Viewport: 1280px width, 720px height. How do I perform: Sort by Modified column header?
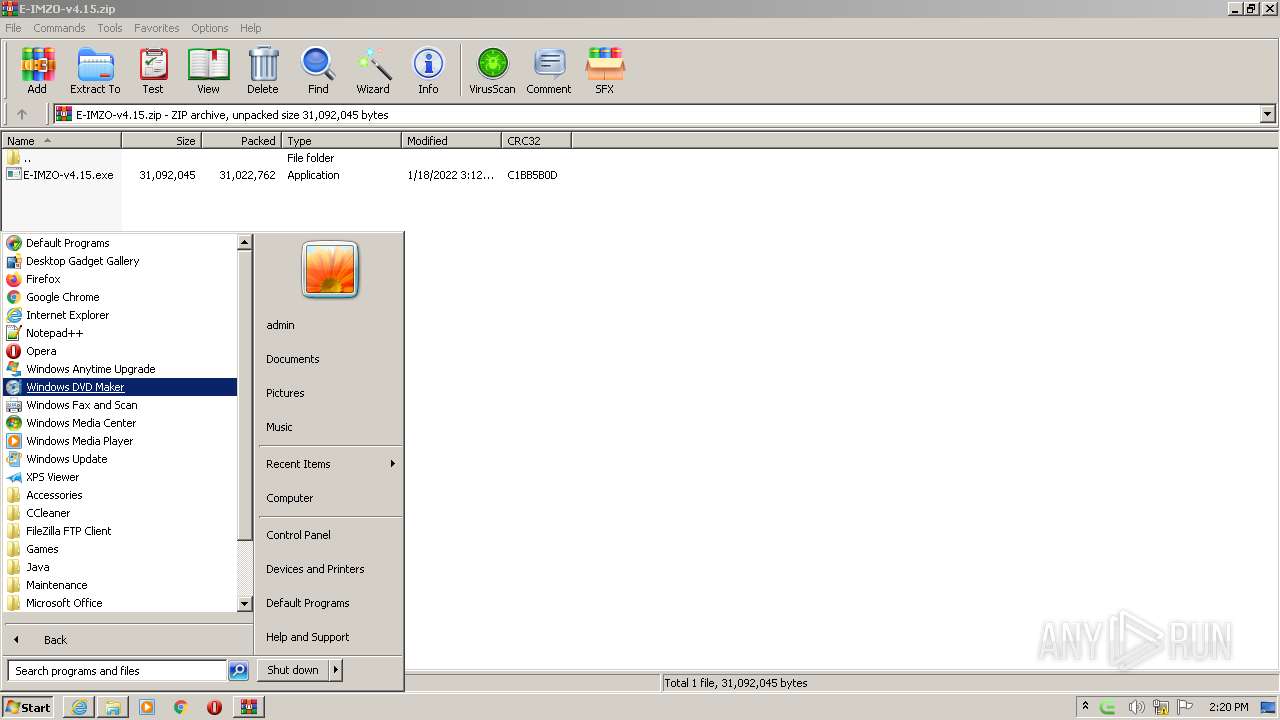click(451, 141)
